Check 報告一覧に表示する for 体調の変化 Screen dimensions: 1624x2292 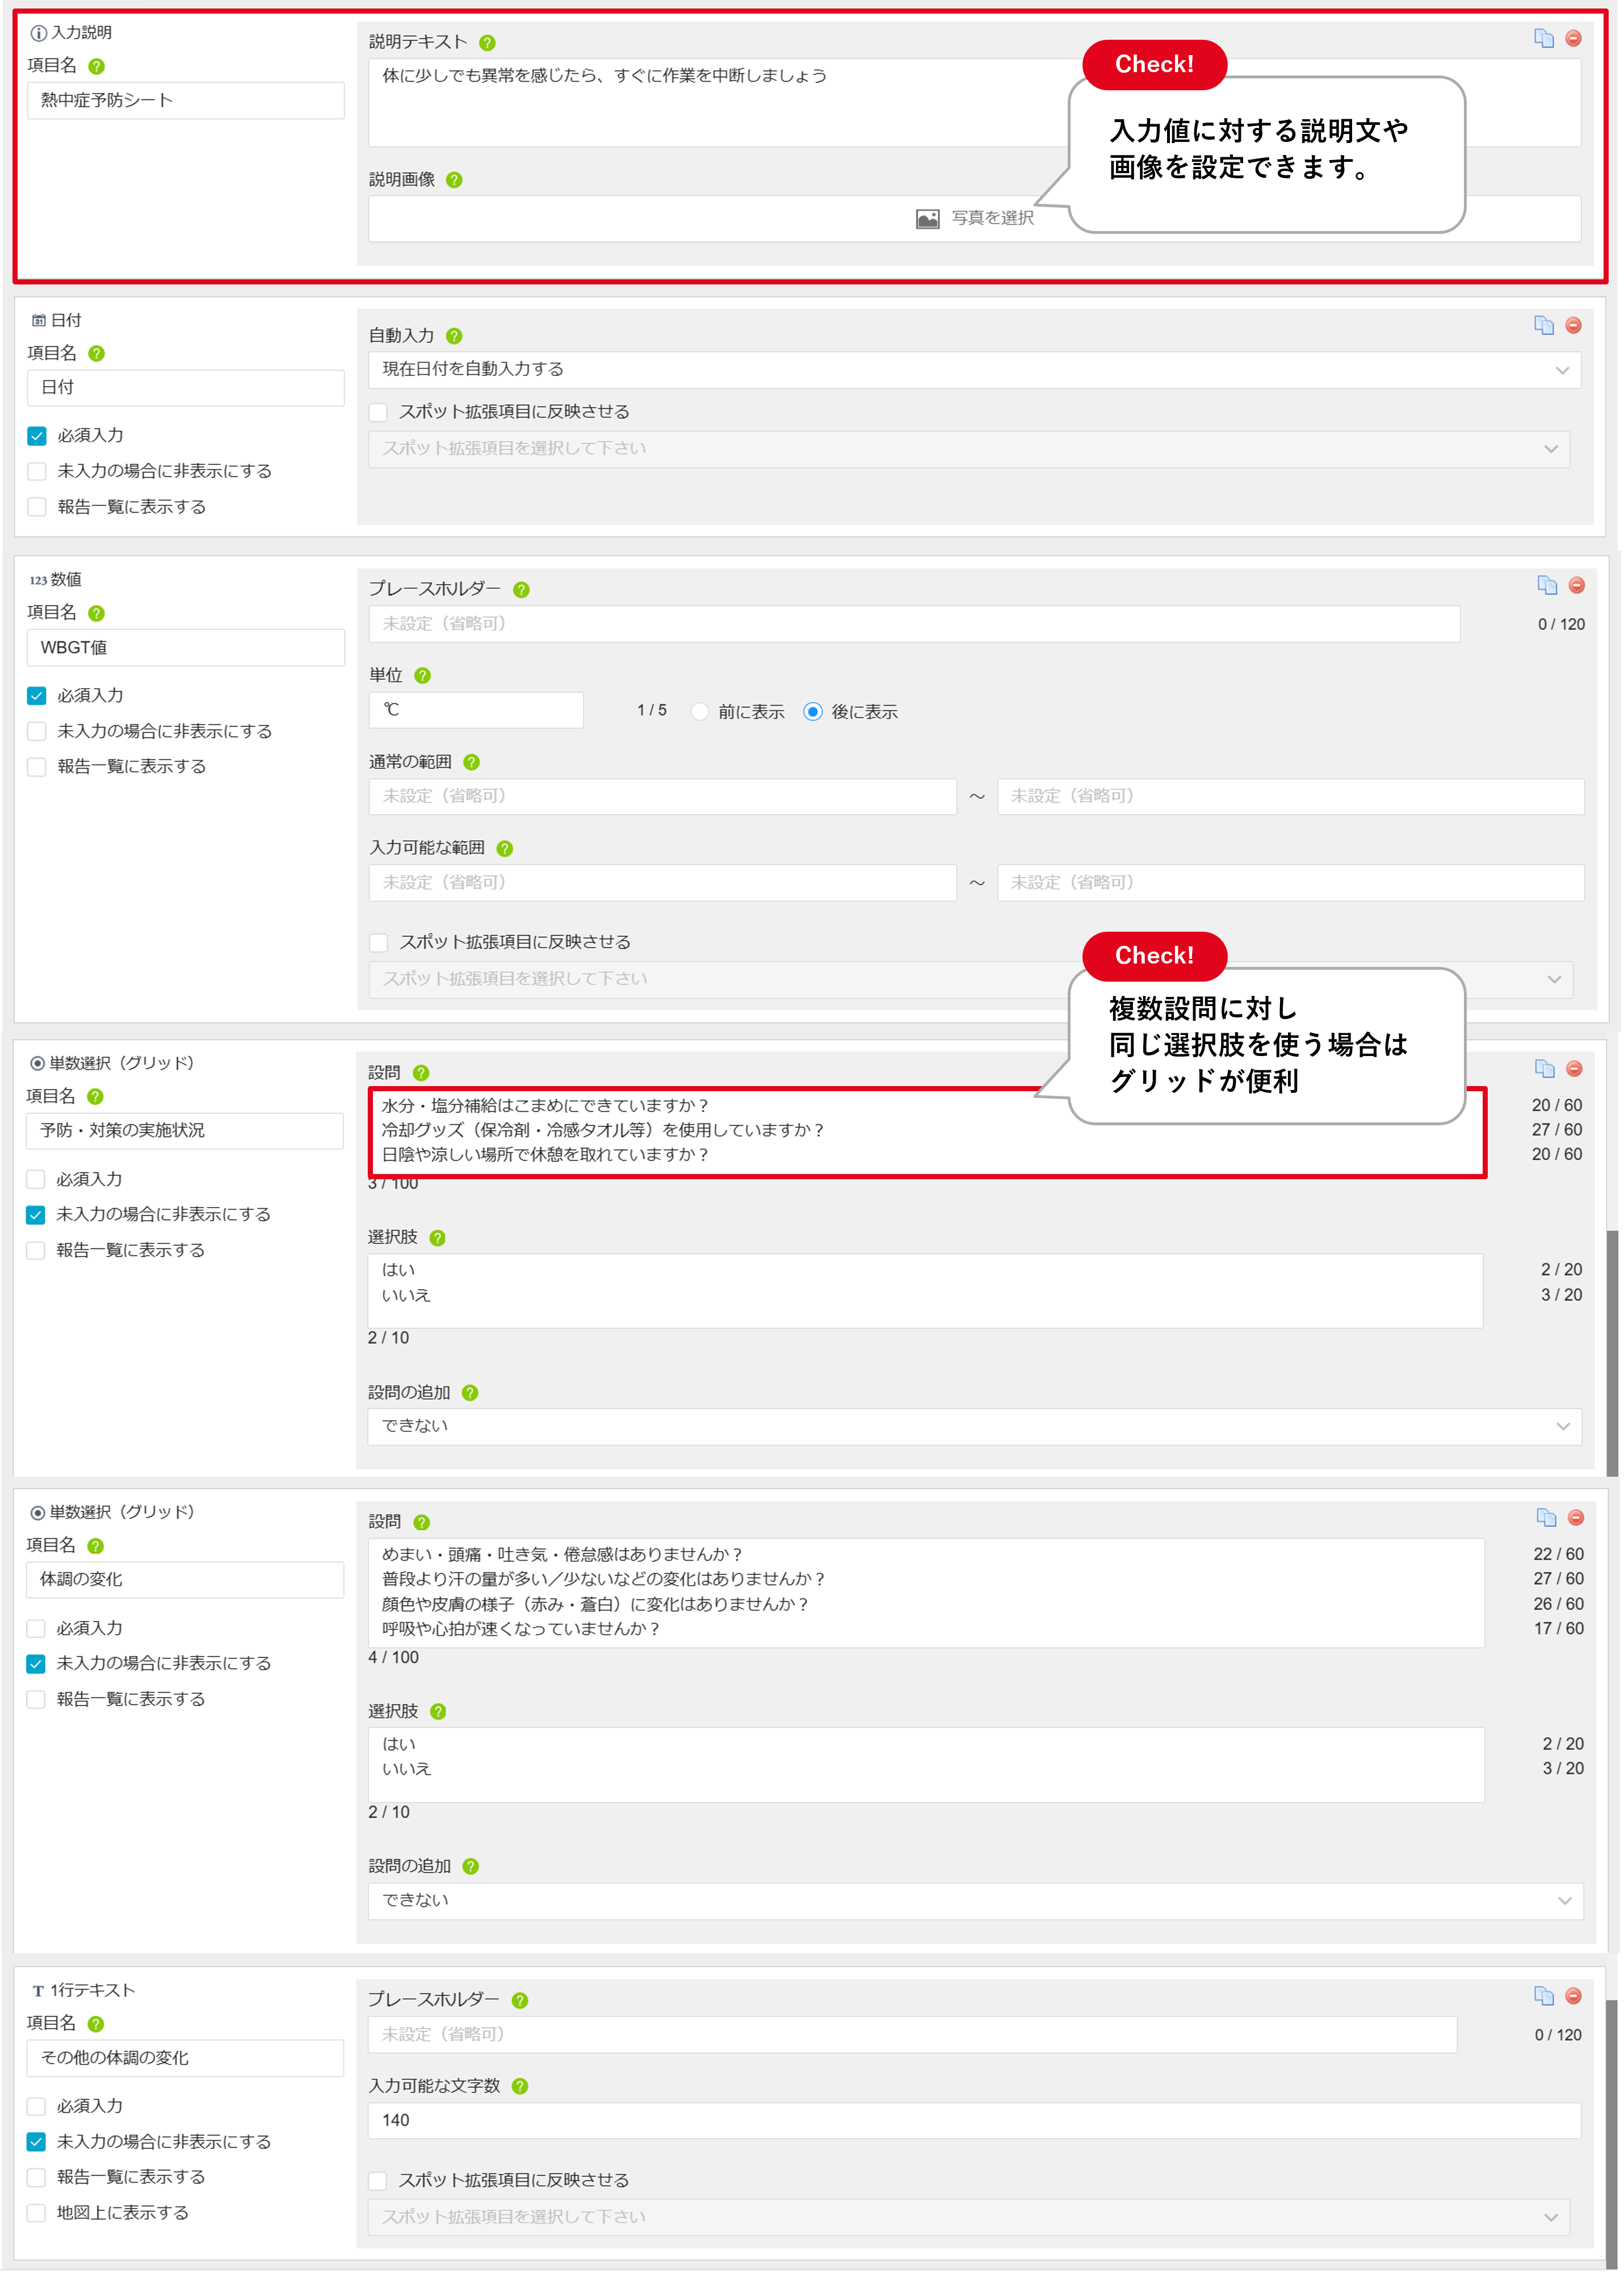tap(37, 1698)
